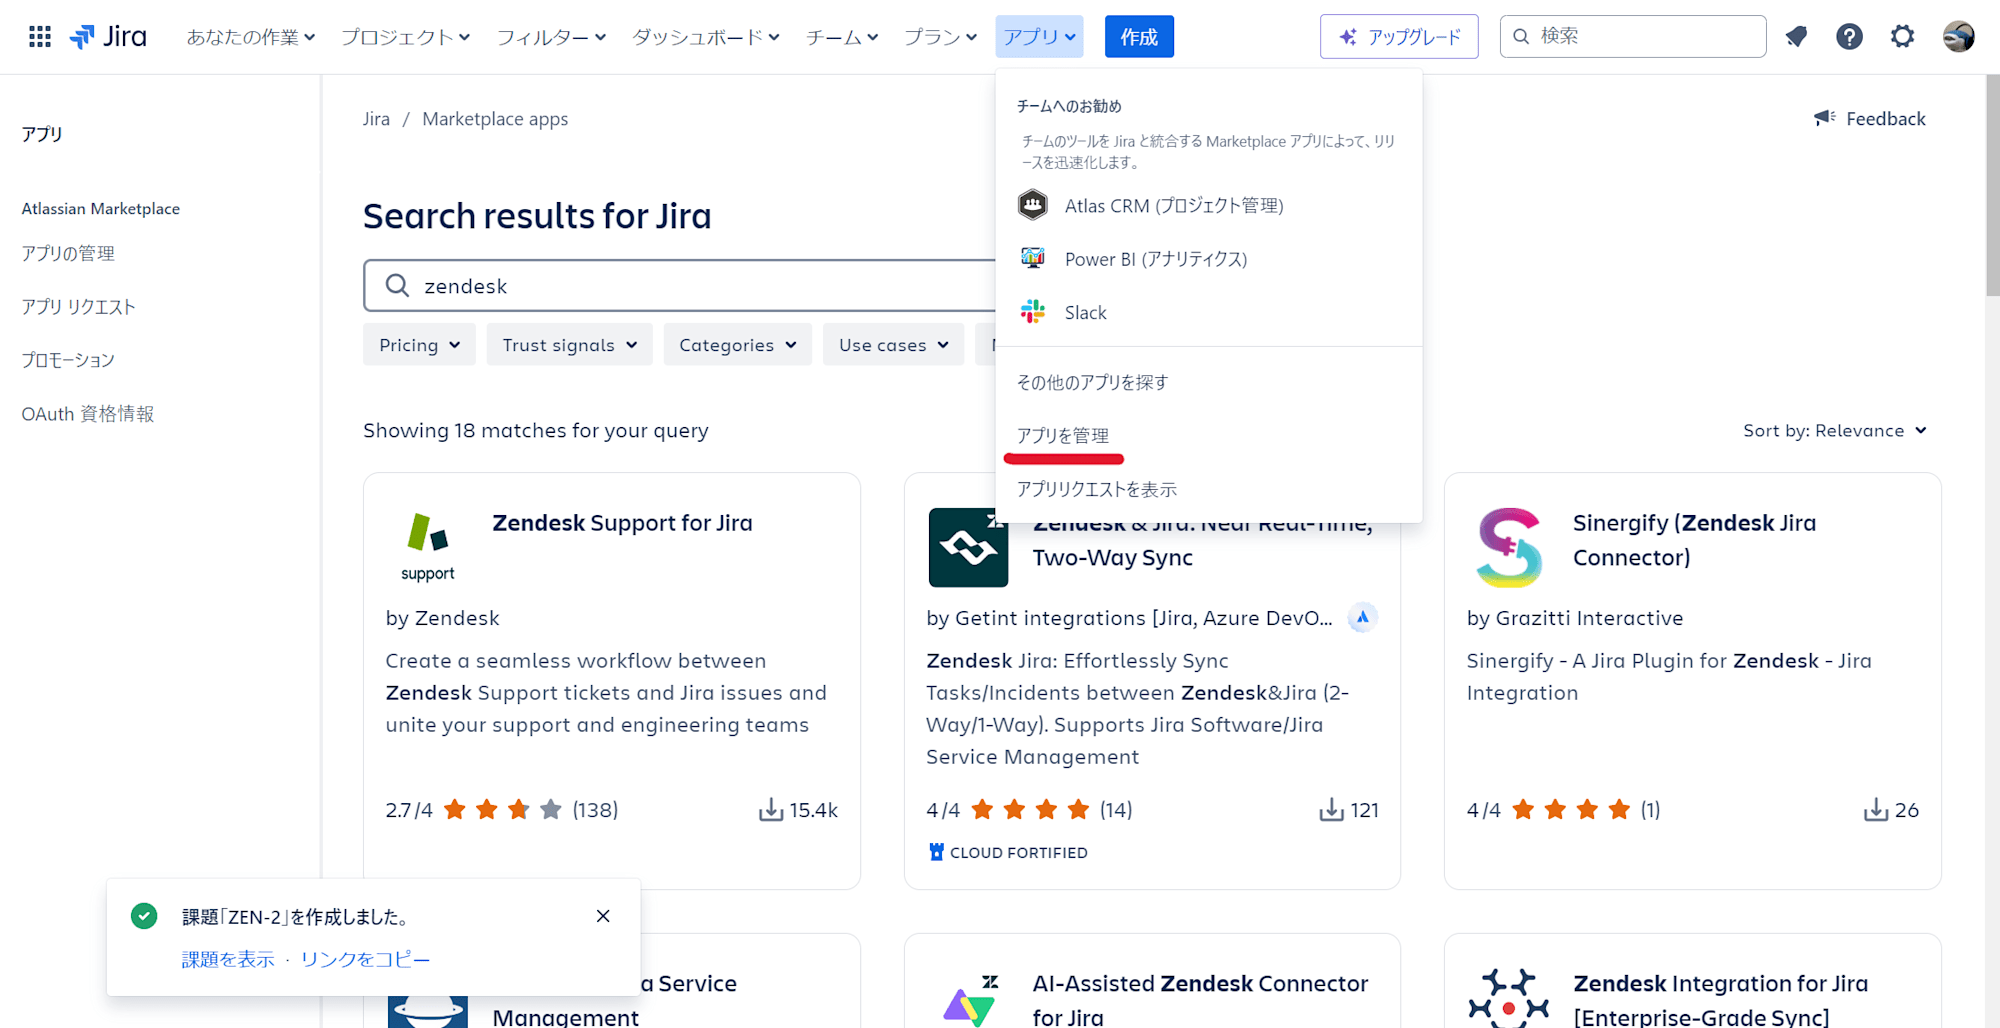Click the Feedback megaphone icon
Screen dimensions: 2000x1028
click(1825, 118)
